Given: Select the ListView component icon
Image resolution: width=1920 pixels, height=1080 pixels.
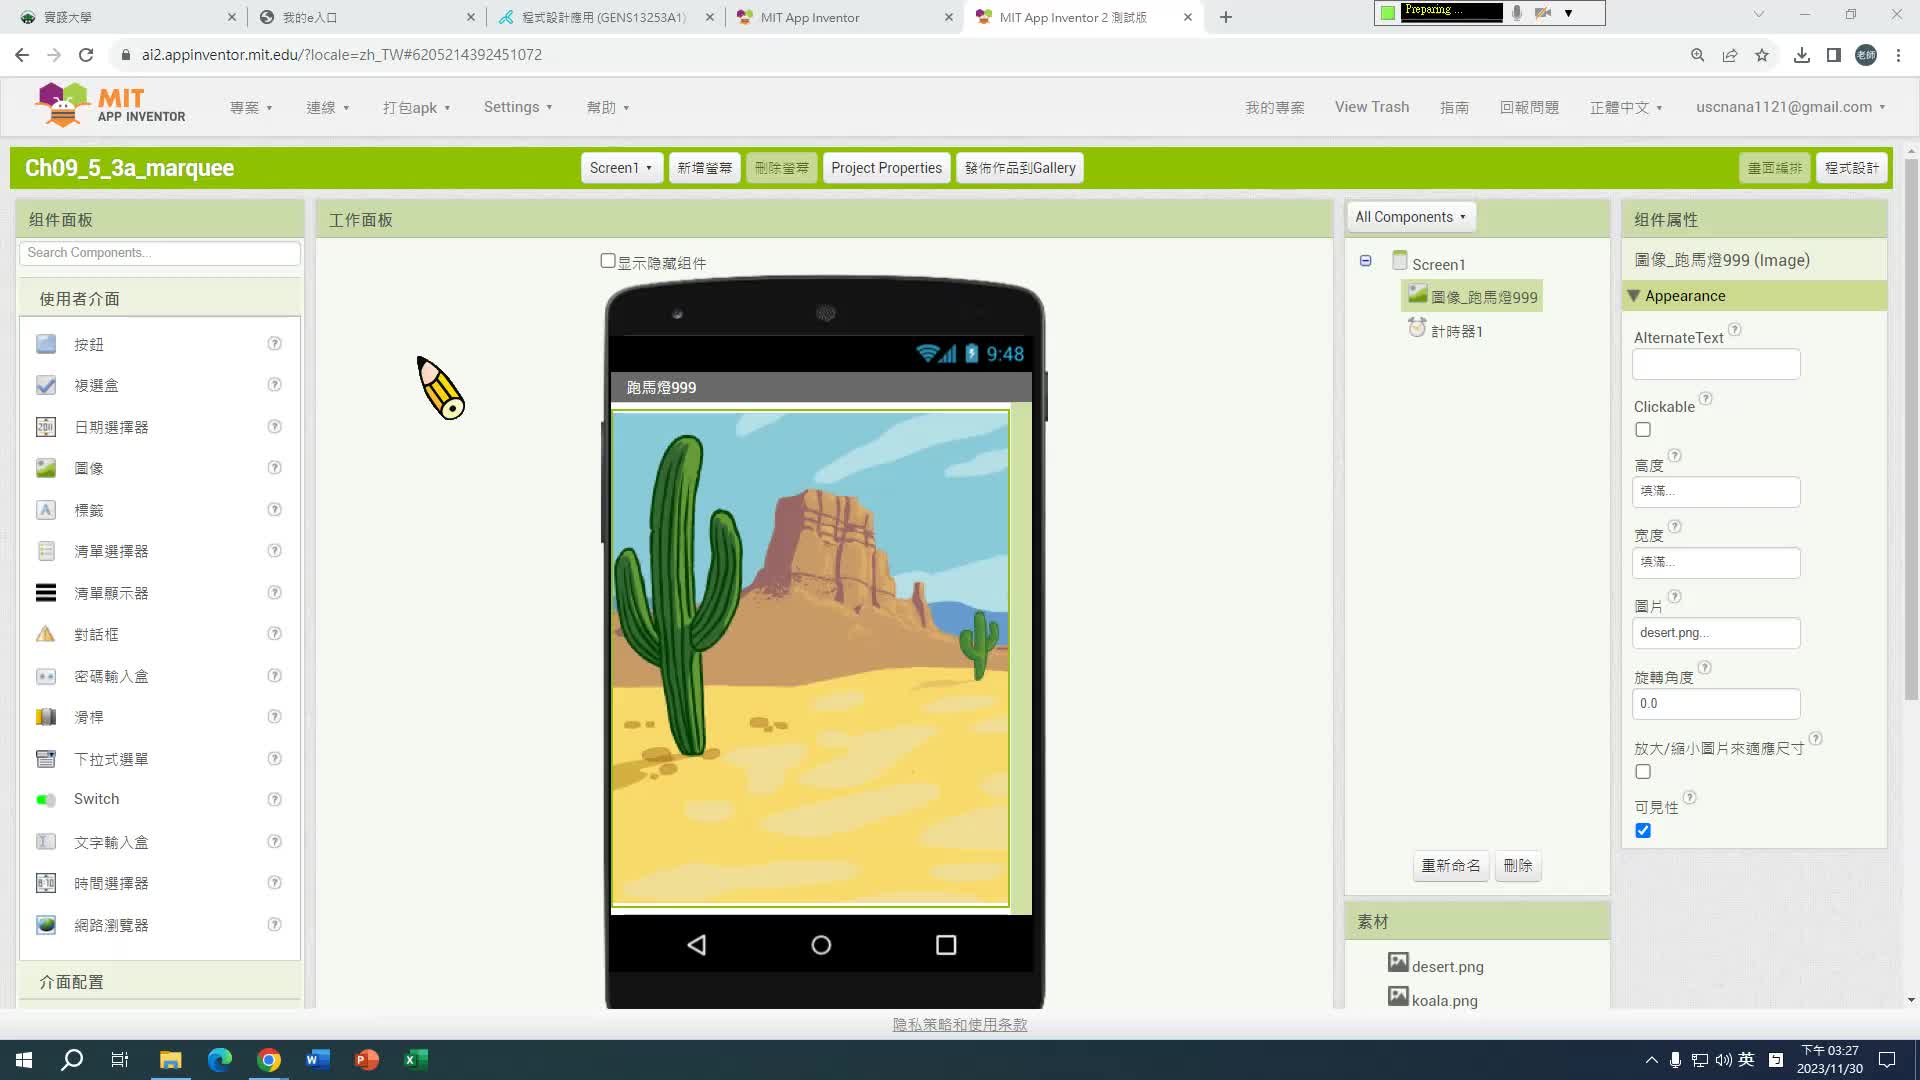Looking at the screenshot, I should point(46,593).
